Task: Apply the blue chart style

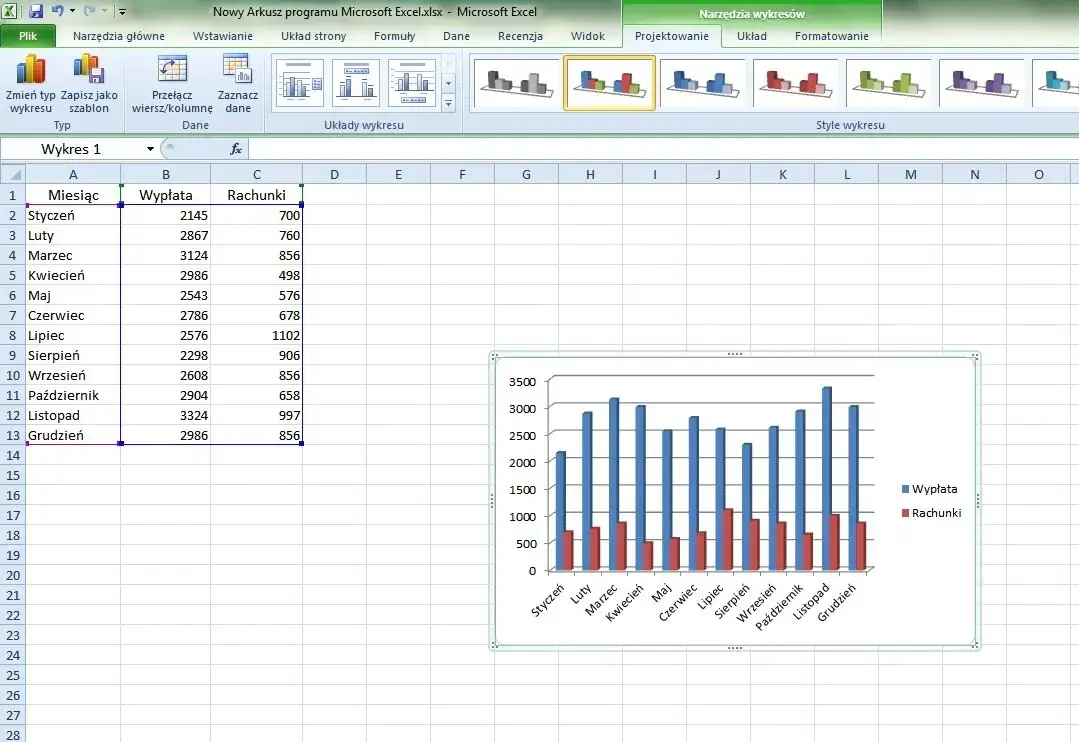Action: pos(702,84)
